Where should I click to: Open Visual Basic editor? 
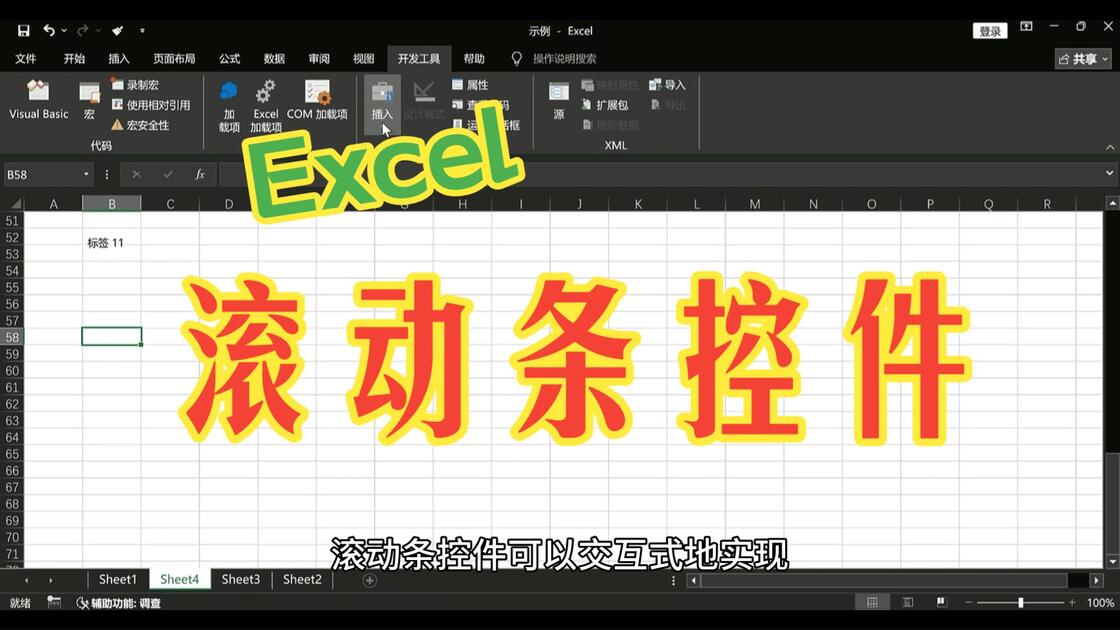tap(39, 99)
